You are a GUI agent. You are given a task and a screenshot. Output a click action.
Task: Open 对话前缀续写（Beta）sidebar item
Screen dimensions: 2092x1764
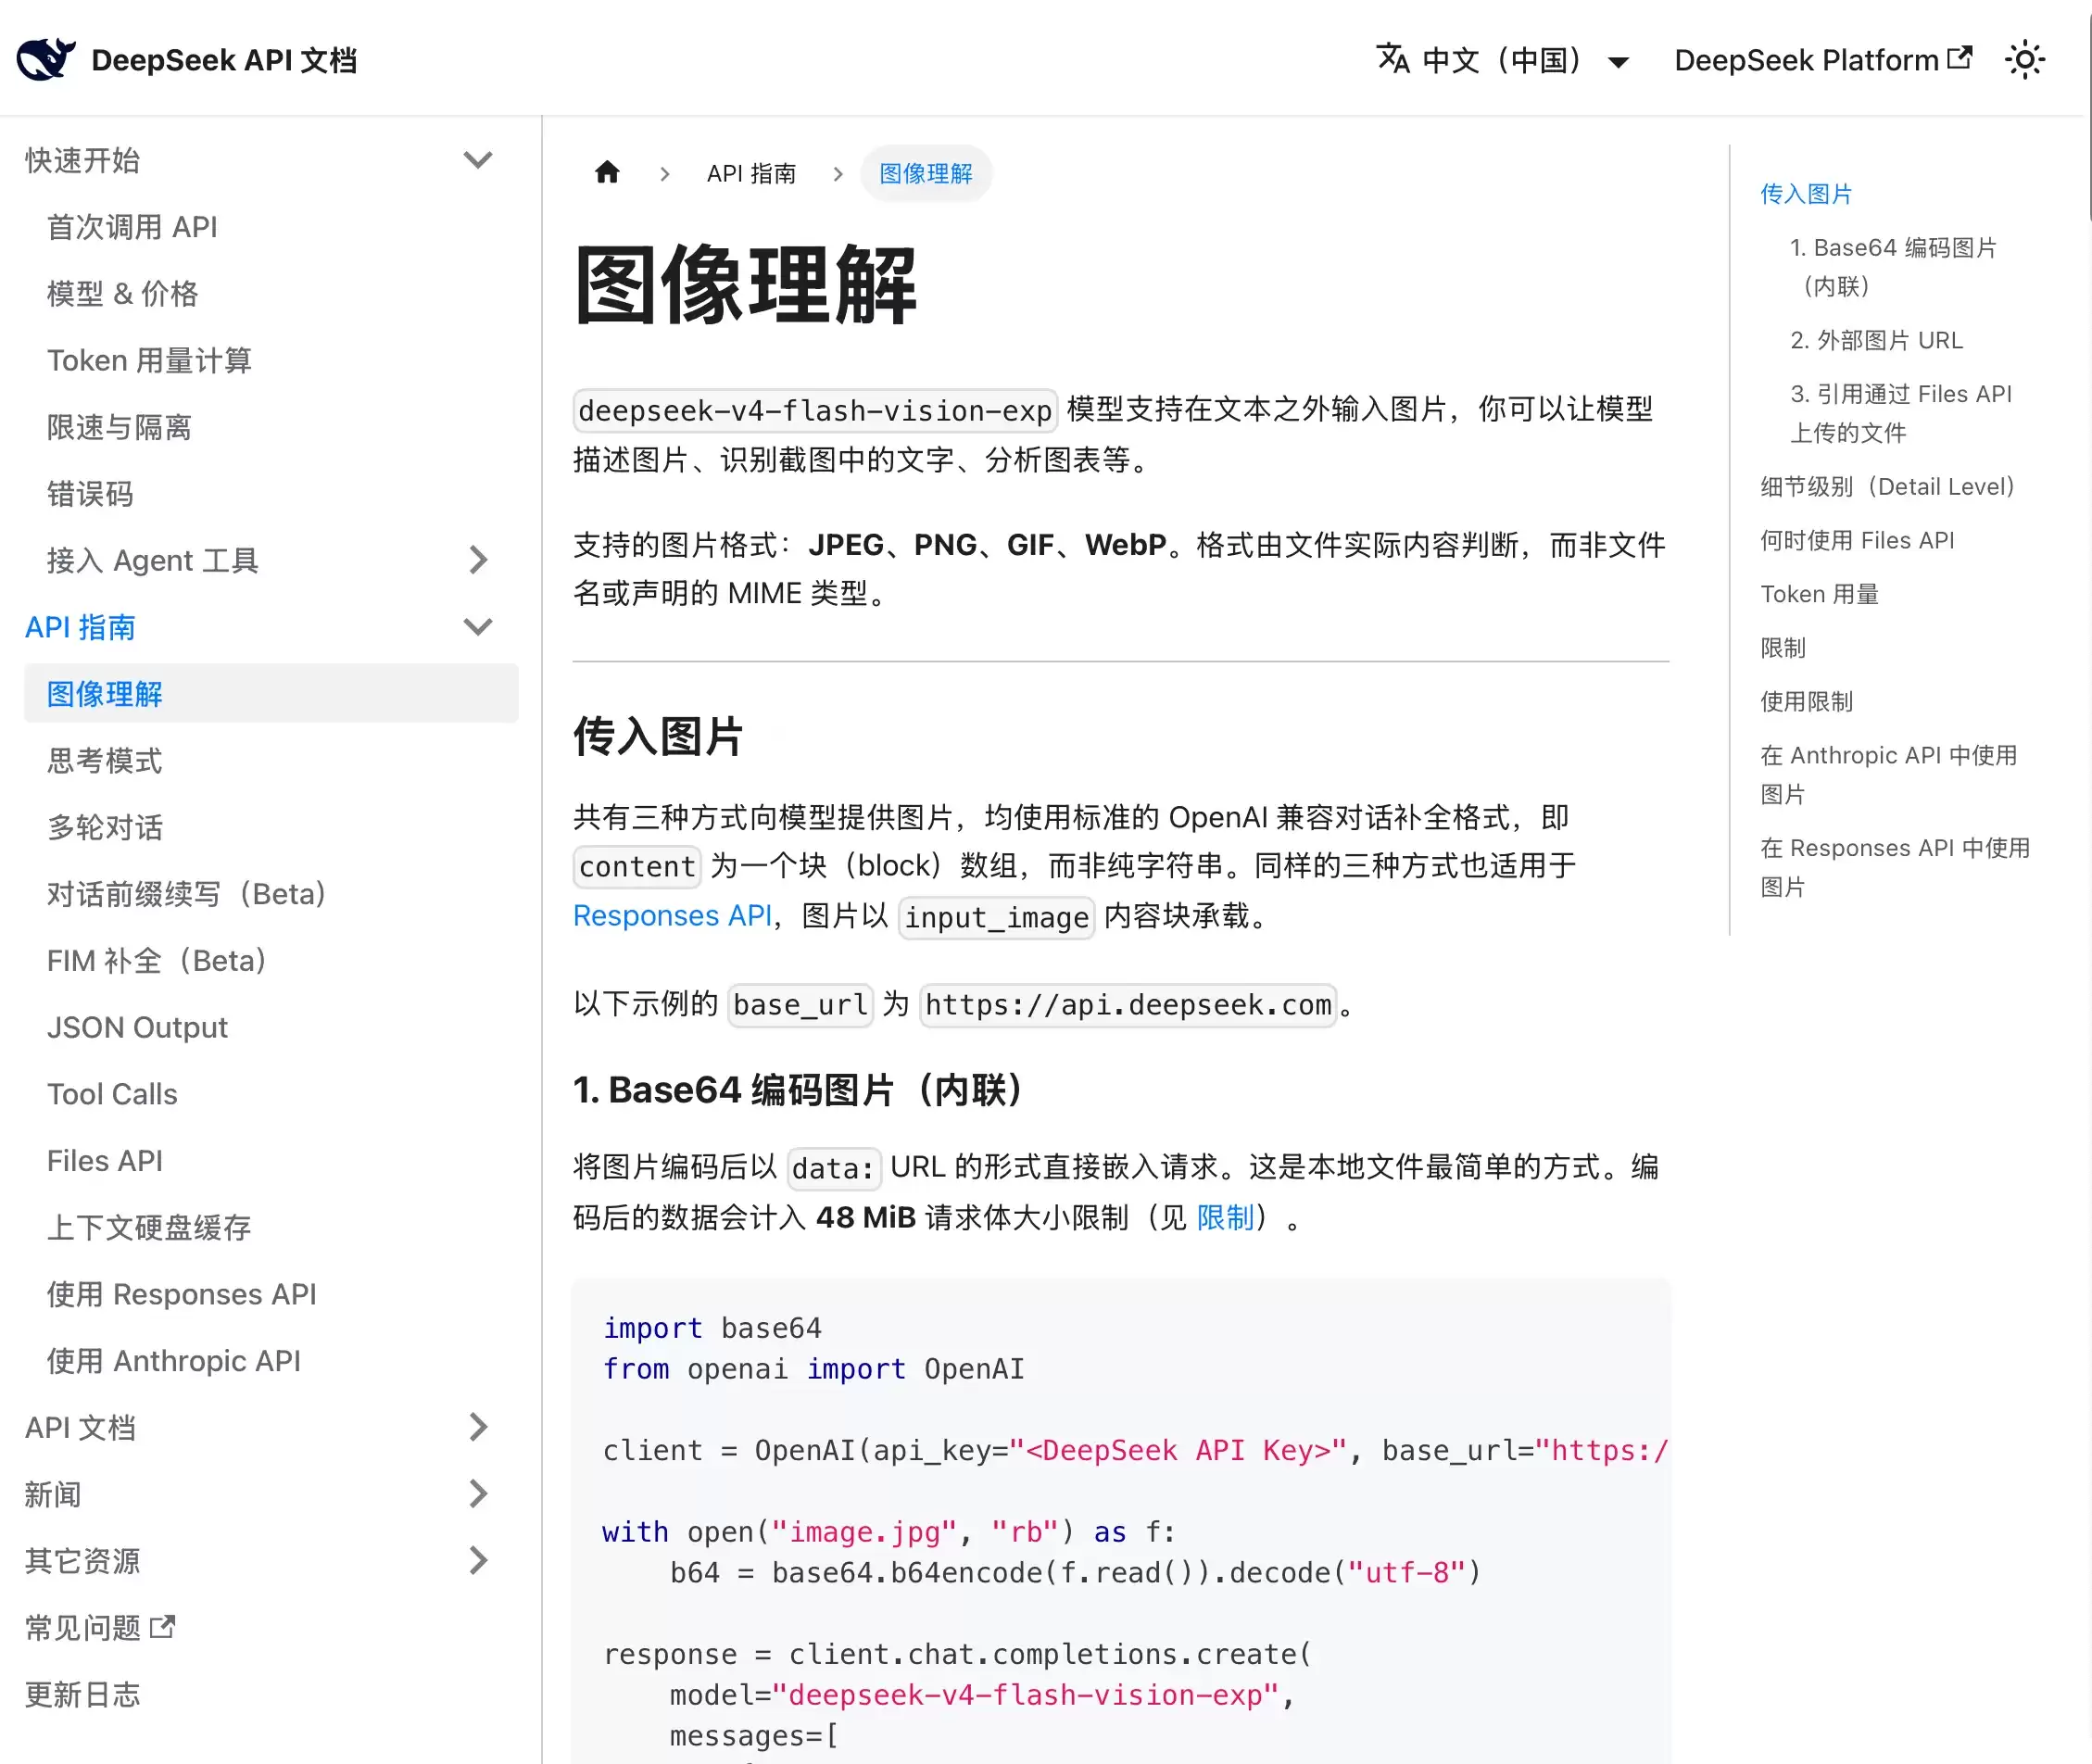click(187, 894)
